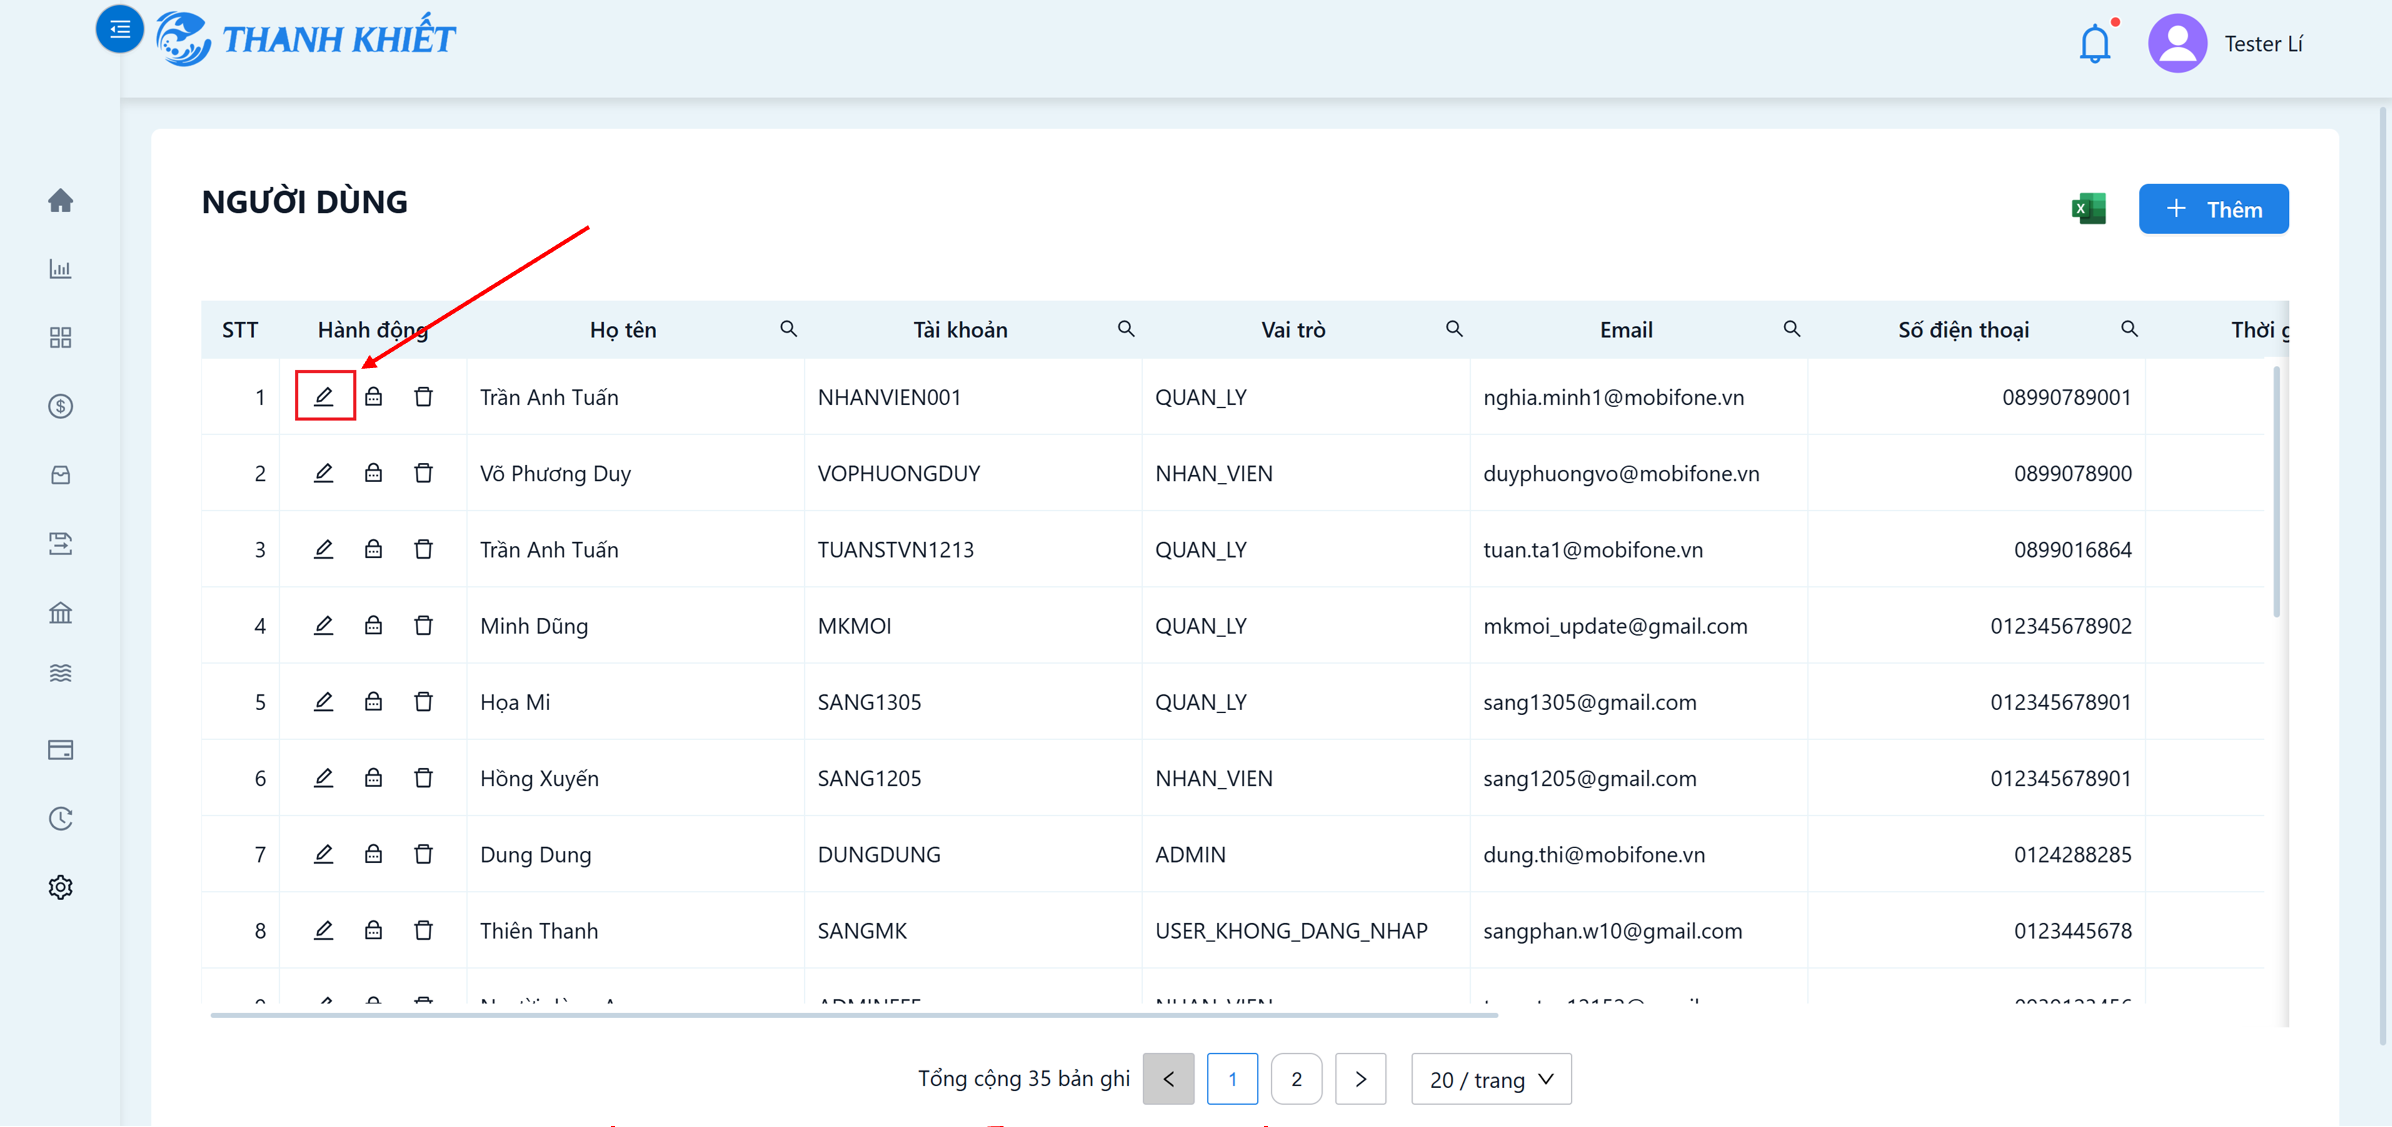
Task: Edit the user Võ Phương Duy
Action: [x=324, y=473]
